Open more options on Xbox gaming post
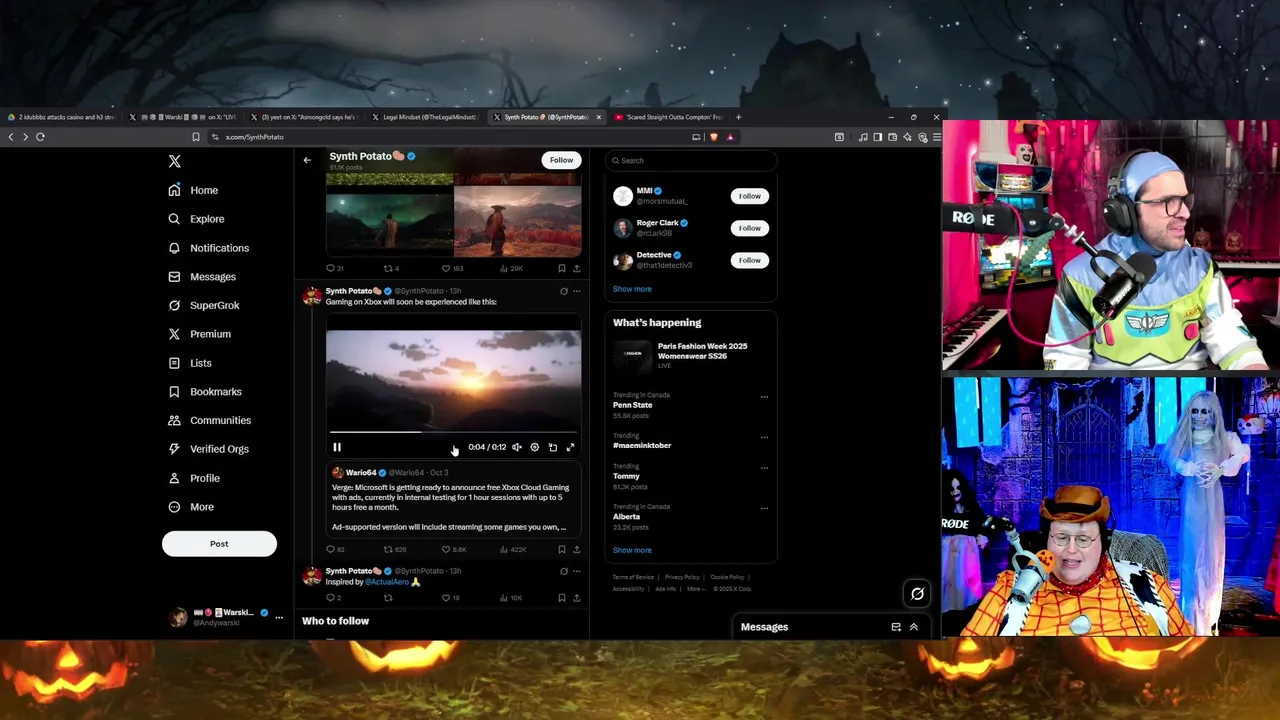This screenshot has width=1280, height=720. 576,291
